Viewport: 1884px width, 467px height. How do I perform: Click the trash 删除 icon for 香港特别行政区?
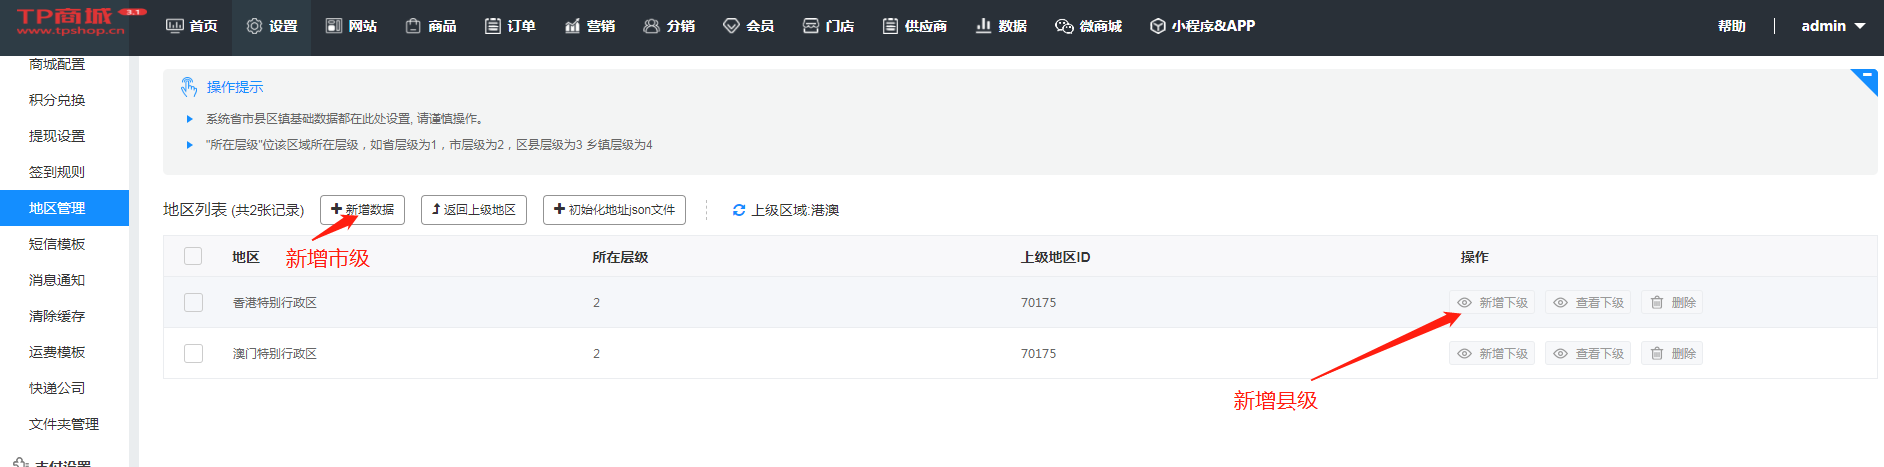coord(1657,302)
